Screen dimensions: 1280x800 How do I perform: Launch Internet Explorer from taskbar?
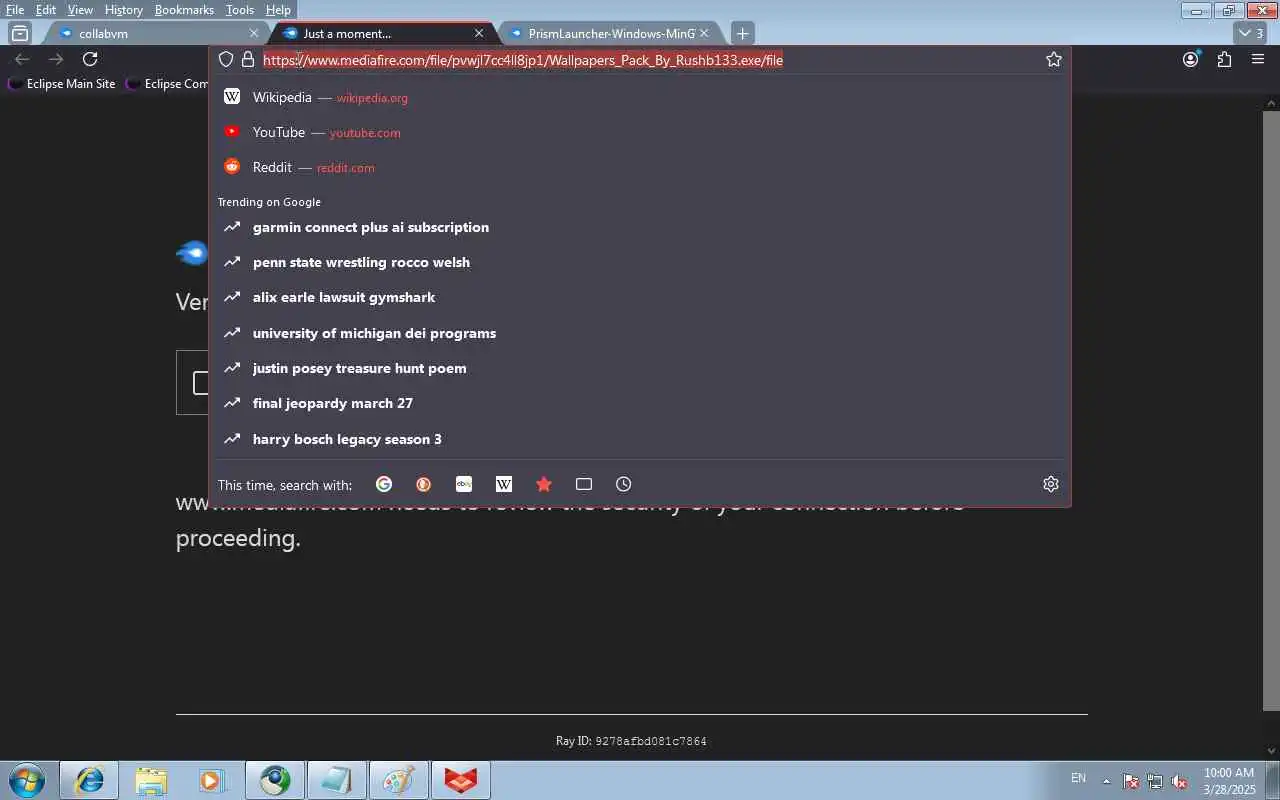pyautogui.click(x=89, y=780)
